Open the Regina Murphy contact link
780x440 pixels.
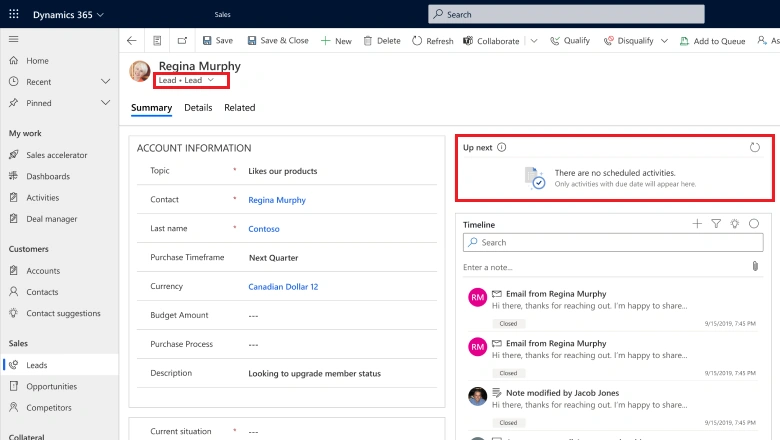tap(277, 200)
